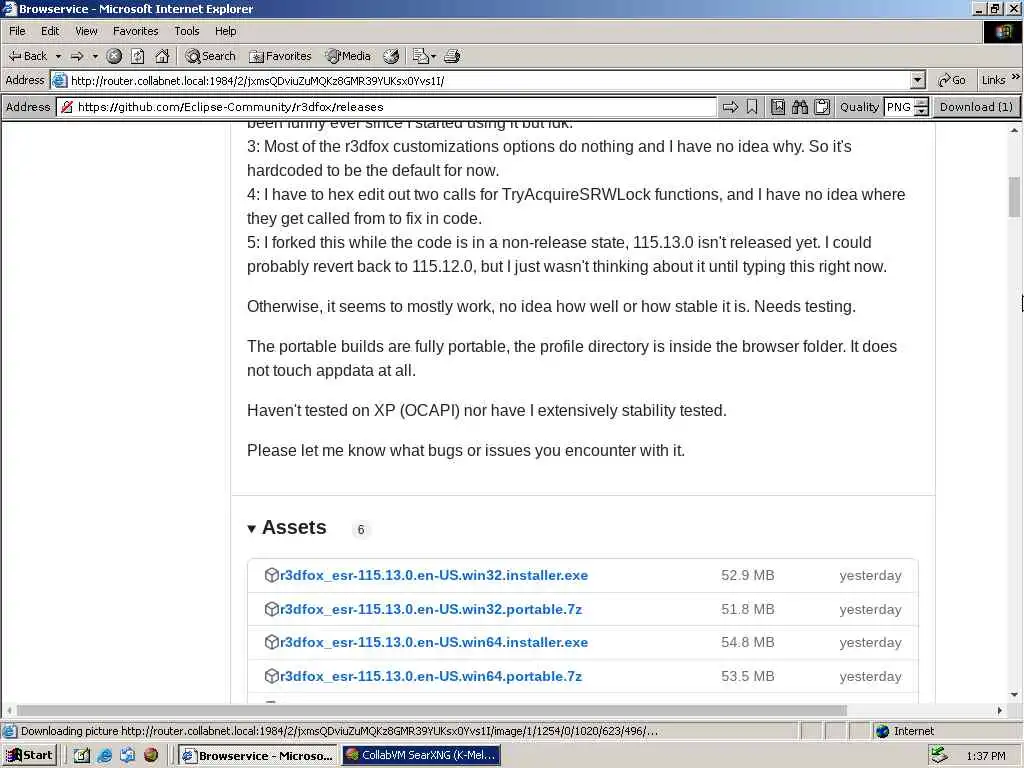The image size is (1024, 768).
Task: Open the Windows Start button
Action: click(x=29, y=755)
